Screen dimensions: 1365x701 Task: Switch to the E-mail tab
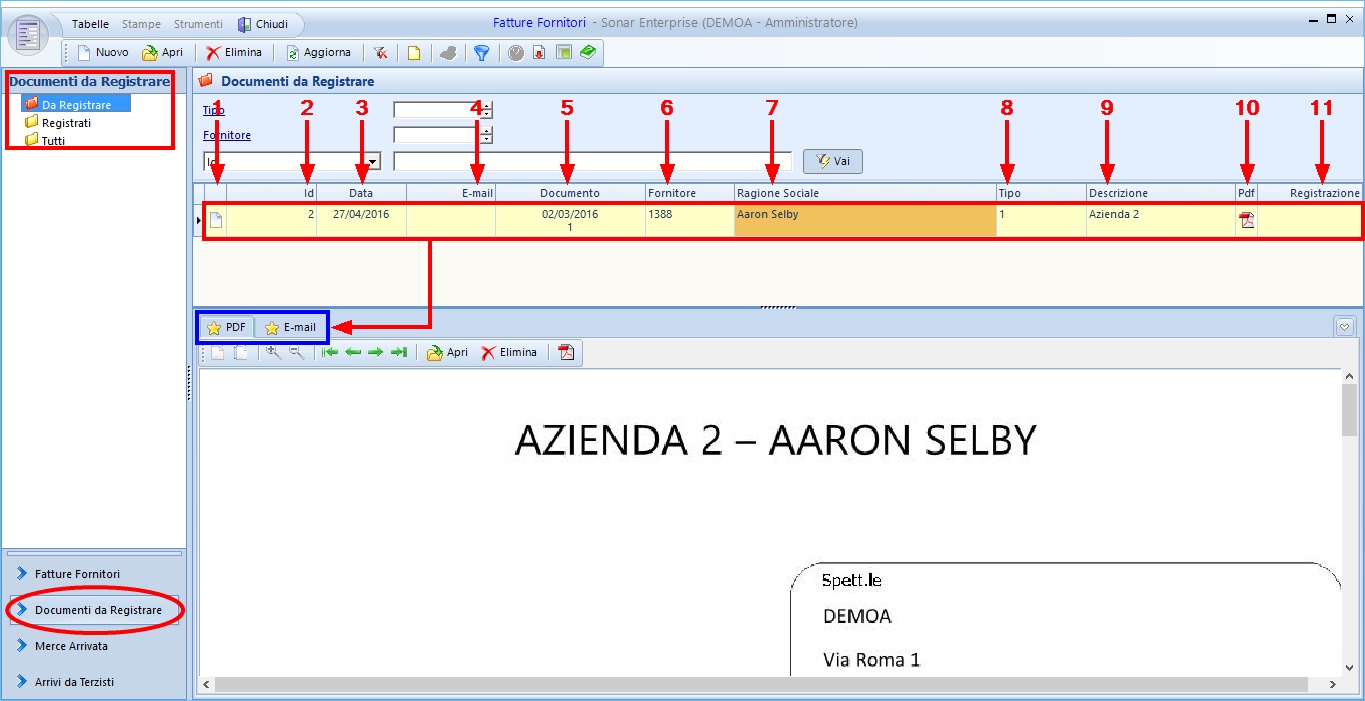[290, 327]
